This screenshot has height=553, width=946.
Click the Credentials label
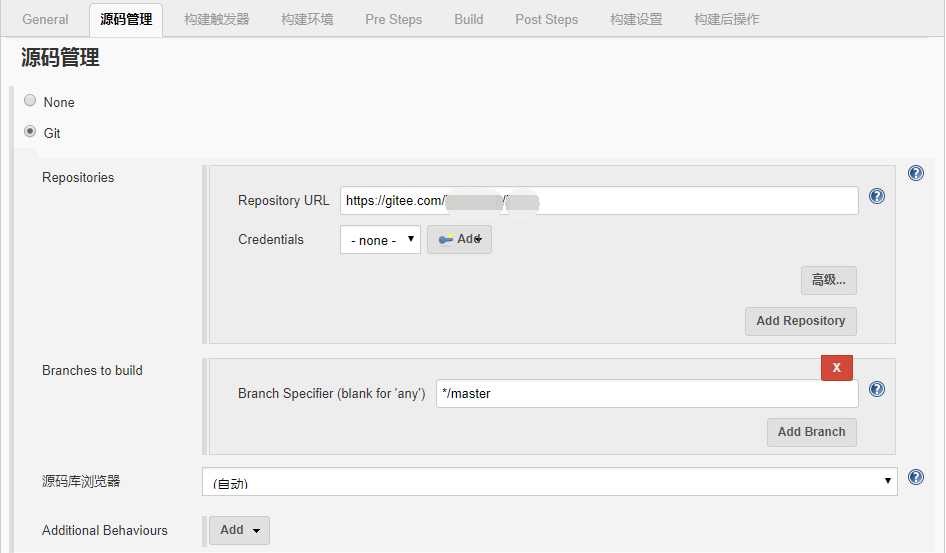tap(271, 239)
